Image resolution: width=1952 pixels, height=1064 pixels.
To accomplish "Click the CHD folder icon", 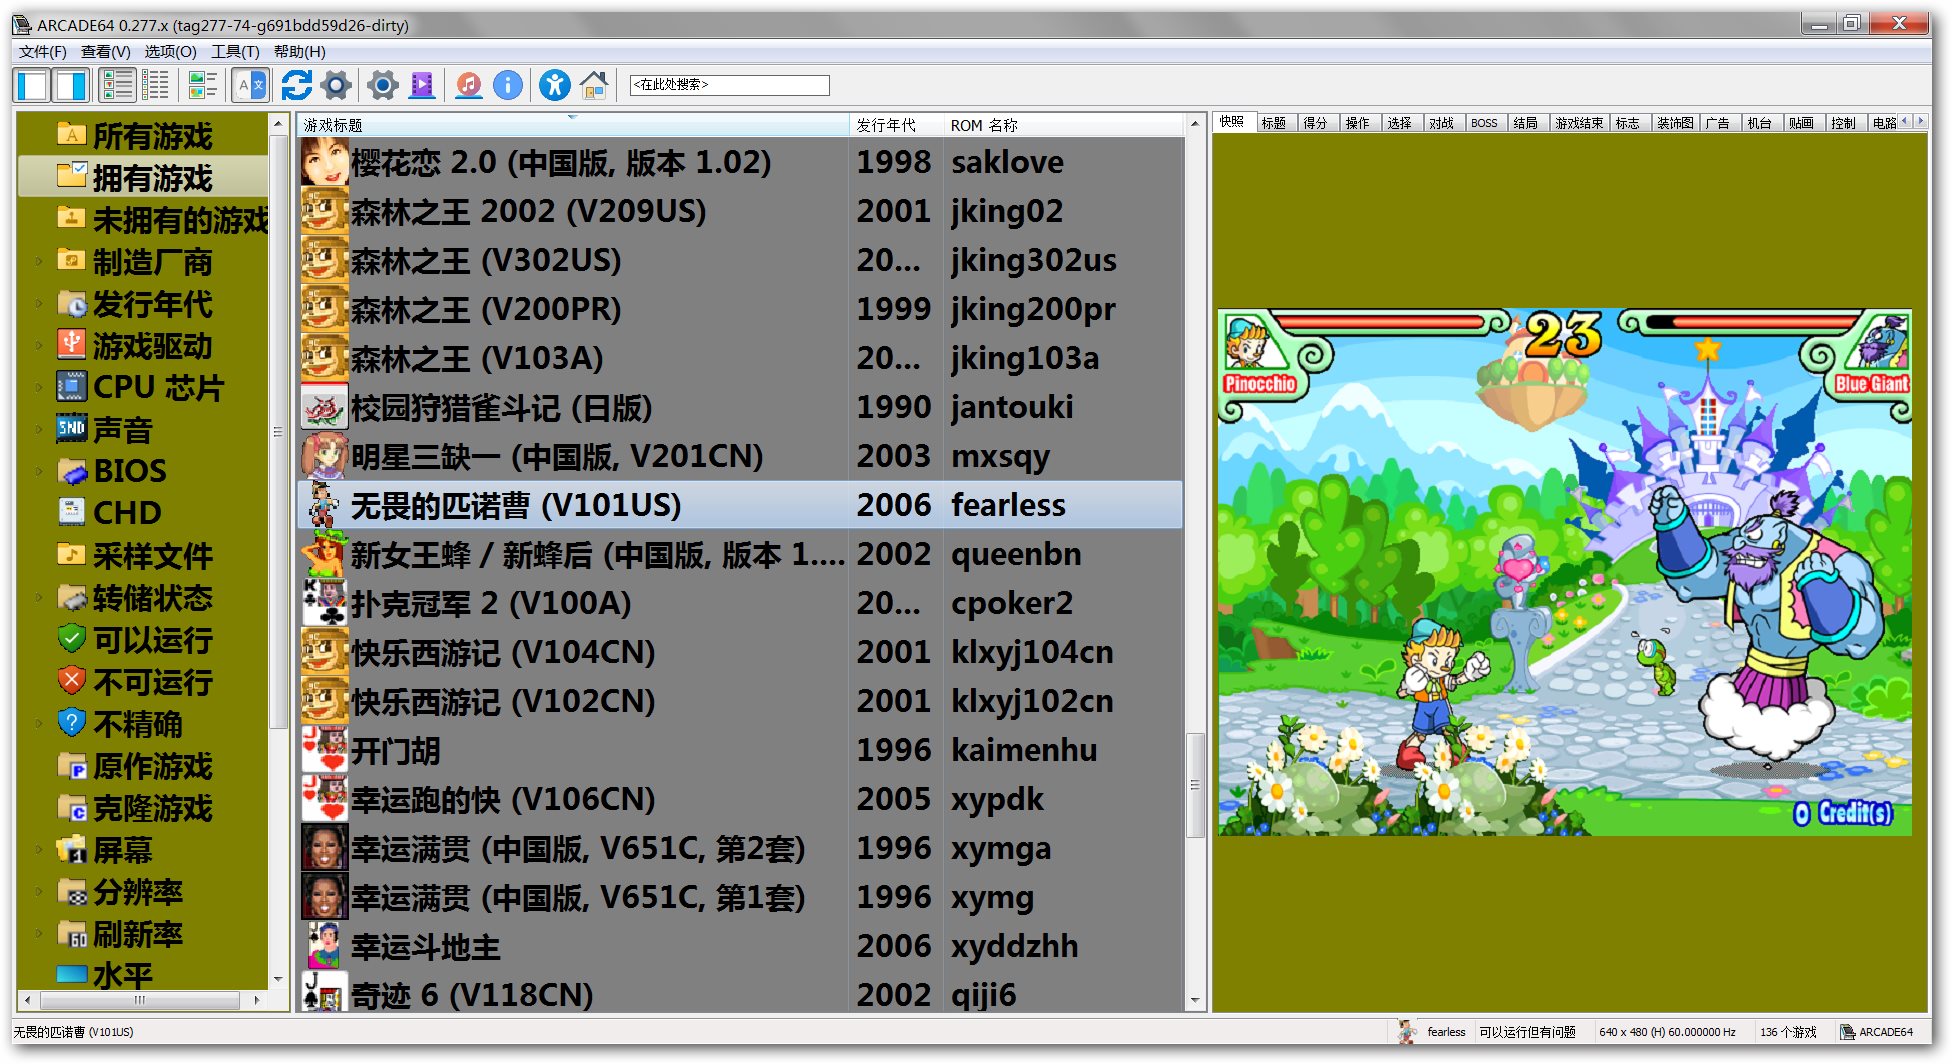I will pos(71,513).
